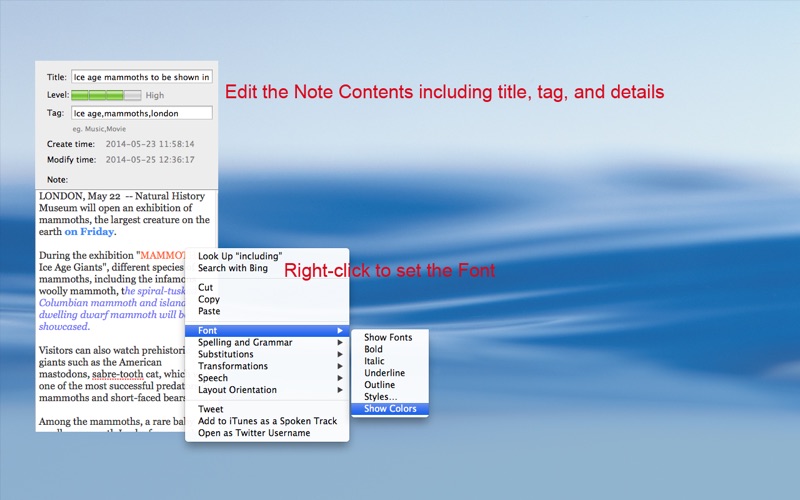Image resolution: width=800 pixels, height=500 pixels.
Task: Click 'Visitors can also watch' paragraph start
Action: pos(86,351)
